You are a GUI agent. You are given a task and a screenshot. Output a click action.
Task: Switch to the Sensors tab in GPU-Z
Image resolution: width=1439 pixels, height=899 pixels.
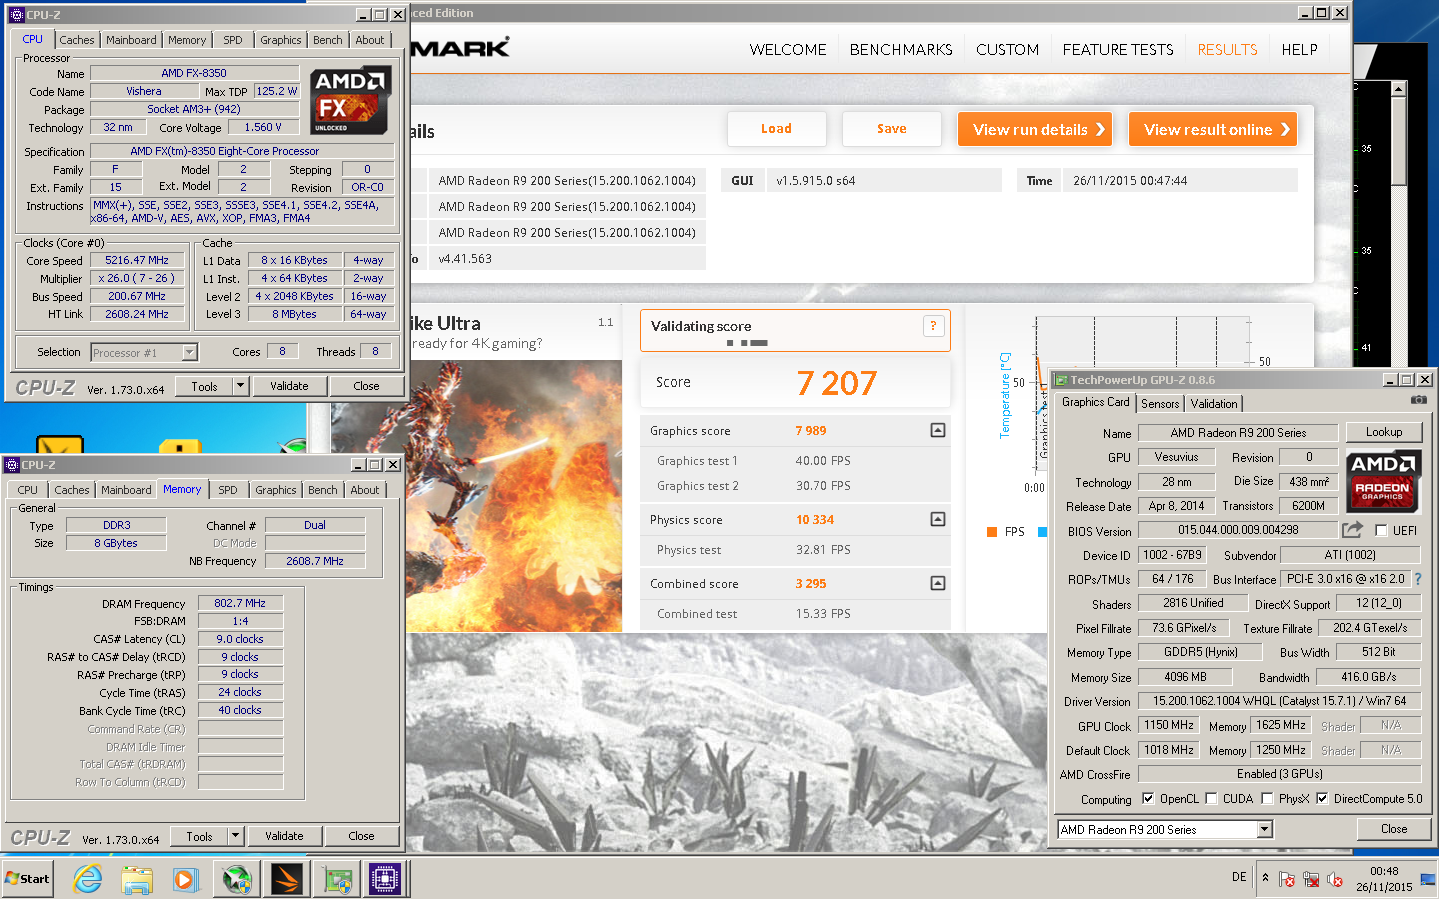[x=1160, y=404]
